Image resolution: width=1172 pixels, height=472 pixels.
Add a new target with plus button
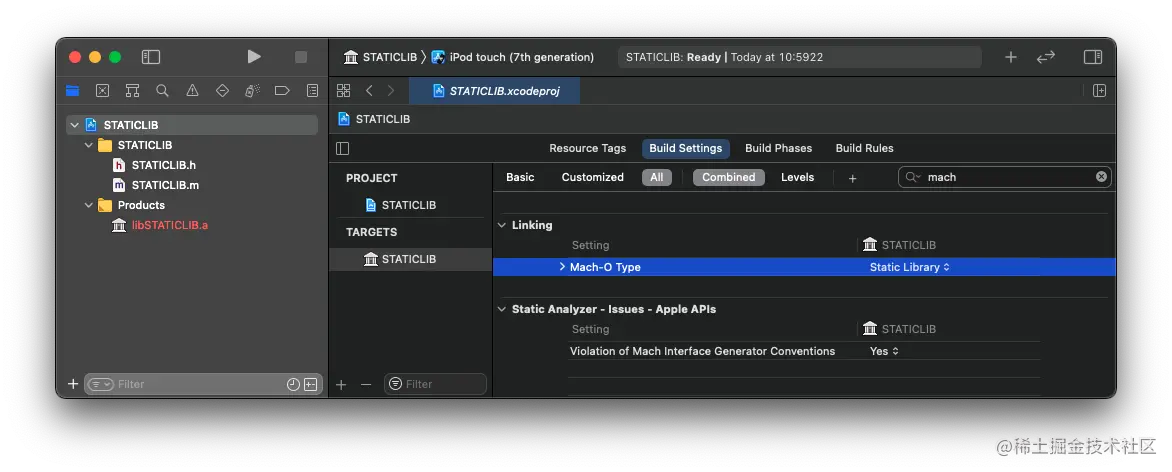341,384
